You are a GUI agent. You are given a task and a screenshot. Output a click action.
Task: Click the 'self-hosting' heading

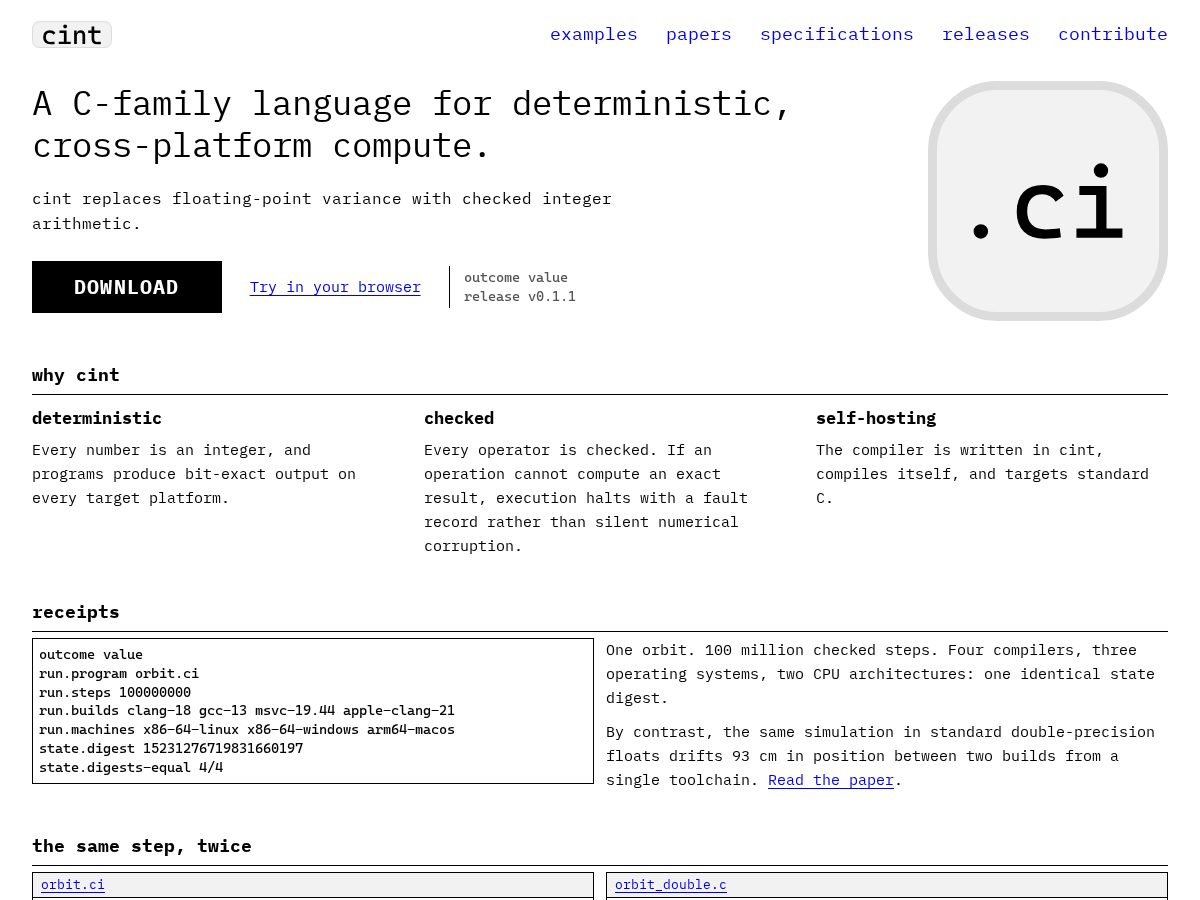coord(876,418)
